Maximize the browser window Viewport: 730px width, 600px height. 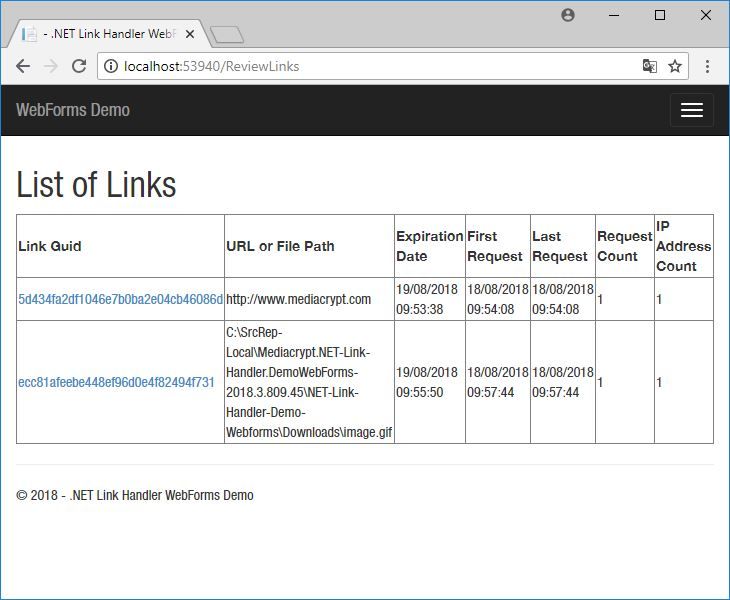click(660, 15)
